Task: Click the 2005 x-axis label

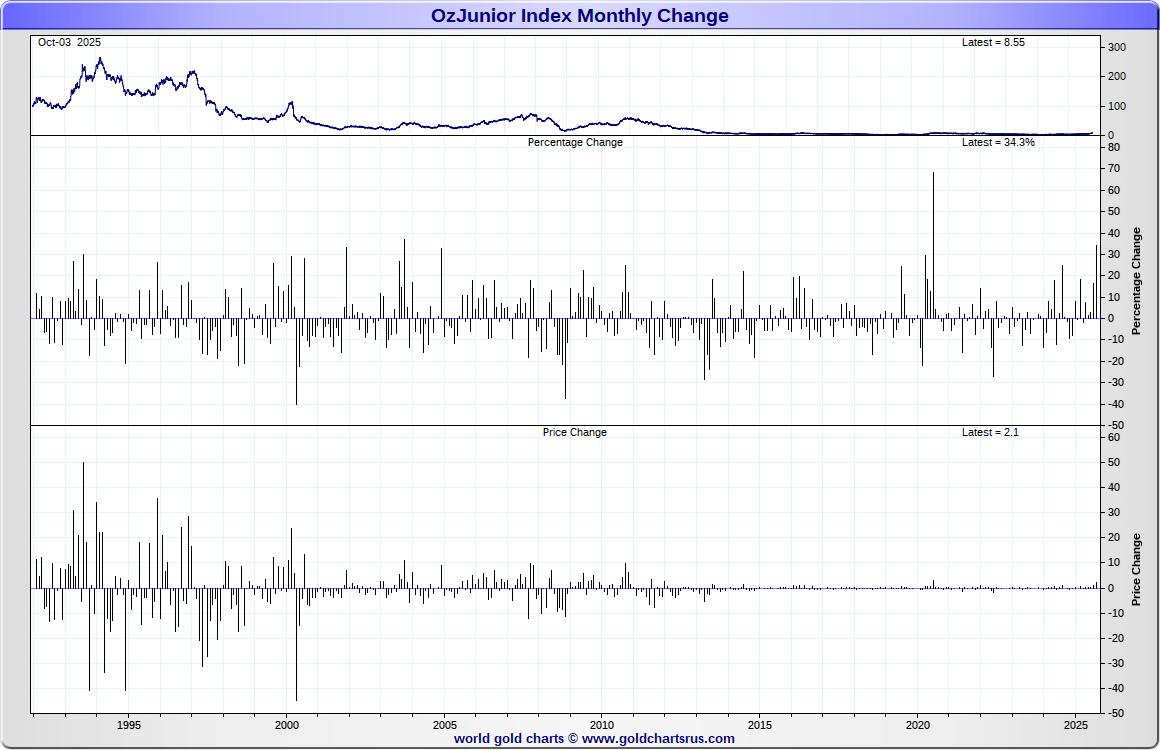Action: (x=445, y=725)
